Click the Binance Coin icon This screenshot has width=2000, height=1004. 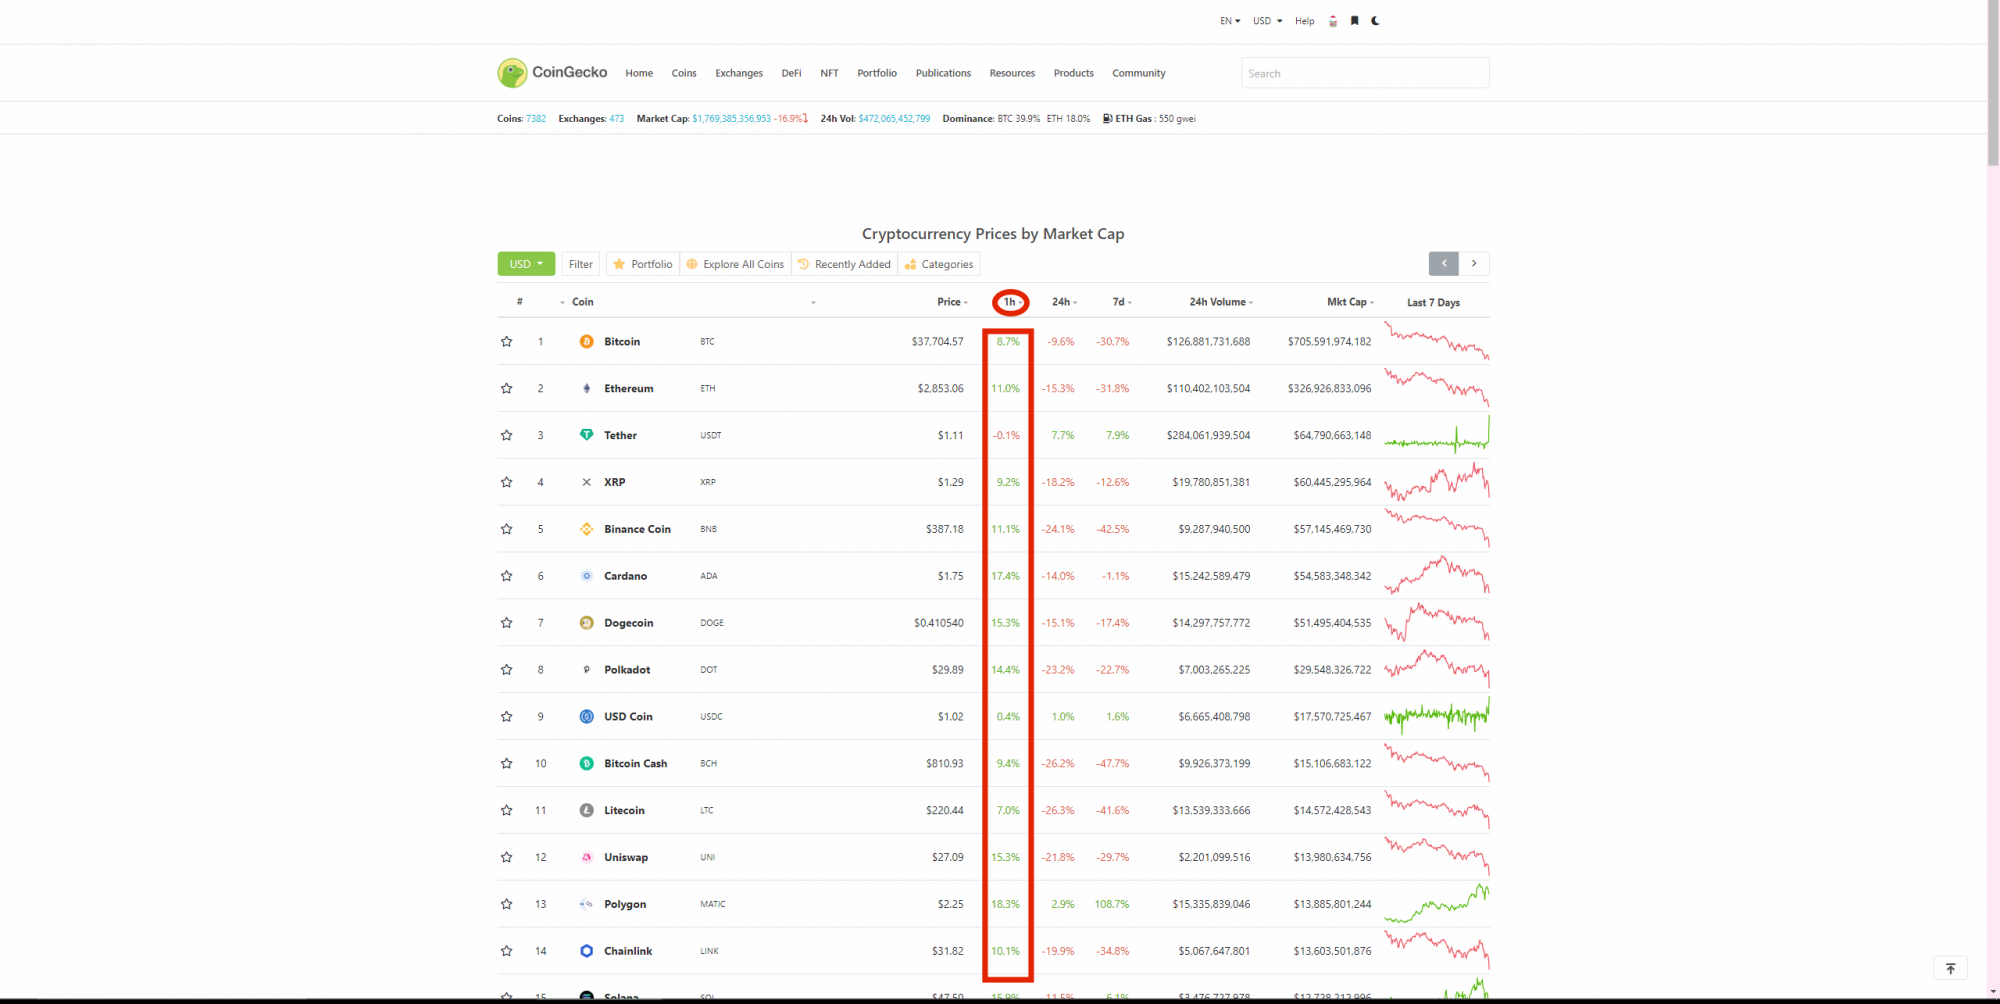click(x=587, y=529)
